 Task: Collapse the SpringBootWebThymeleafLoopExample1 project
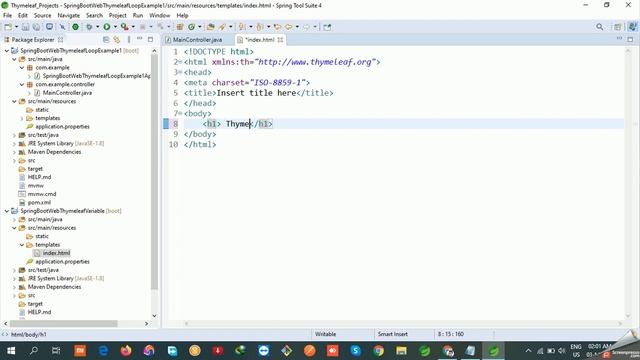coord(7,51)
